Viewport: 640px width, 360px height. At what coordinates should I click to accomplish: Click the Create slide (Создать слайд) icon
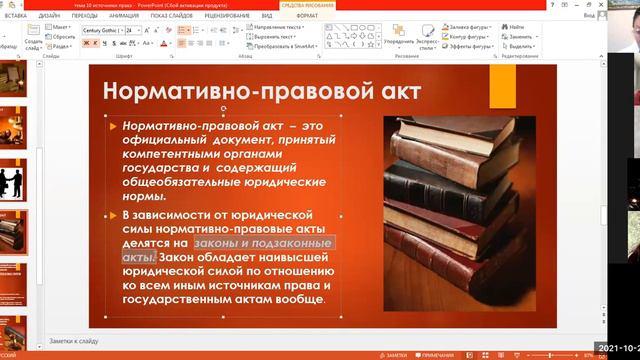pos(33,31)
